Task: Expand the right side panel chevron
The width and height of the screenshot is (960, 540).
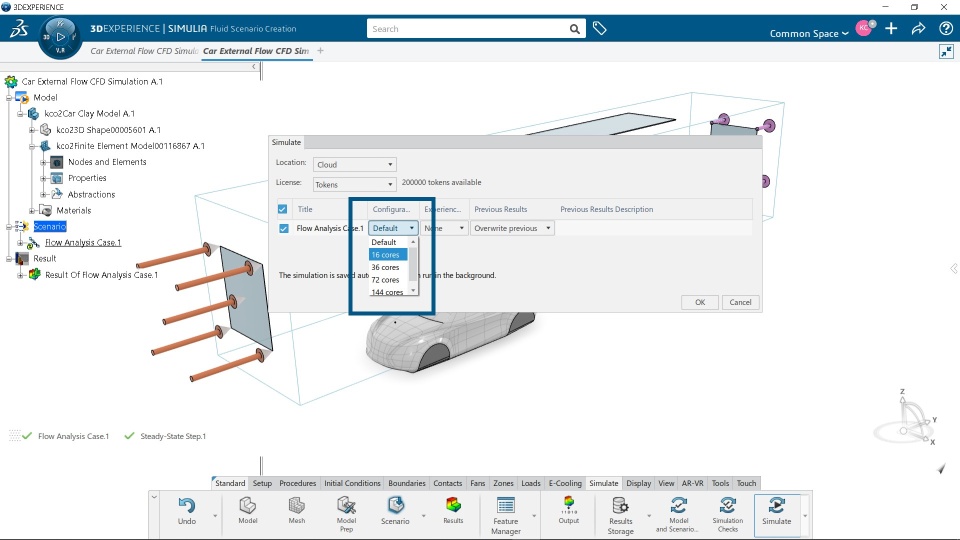Action: click(x=954, y=268)
